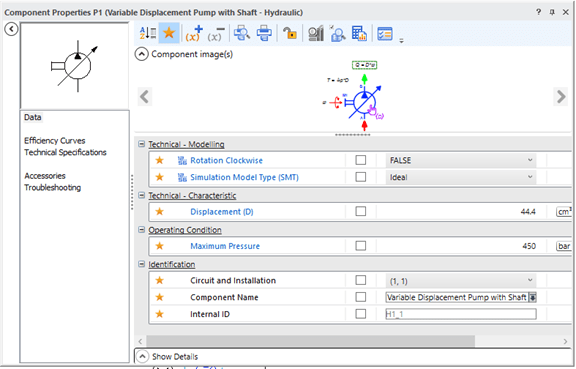Image resolution: width=576 pixels, height=369 pixels.
Task: Expand the Show Details section
Action: coord(142,356)
